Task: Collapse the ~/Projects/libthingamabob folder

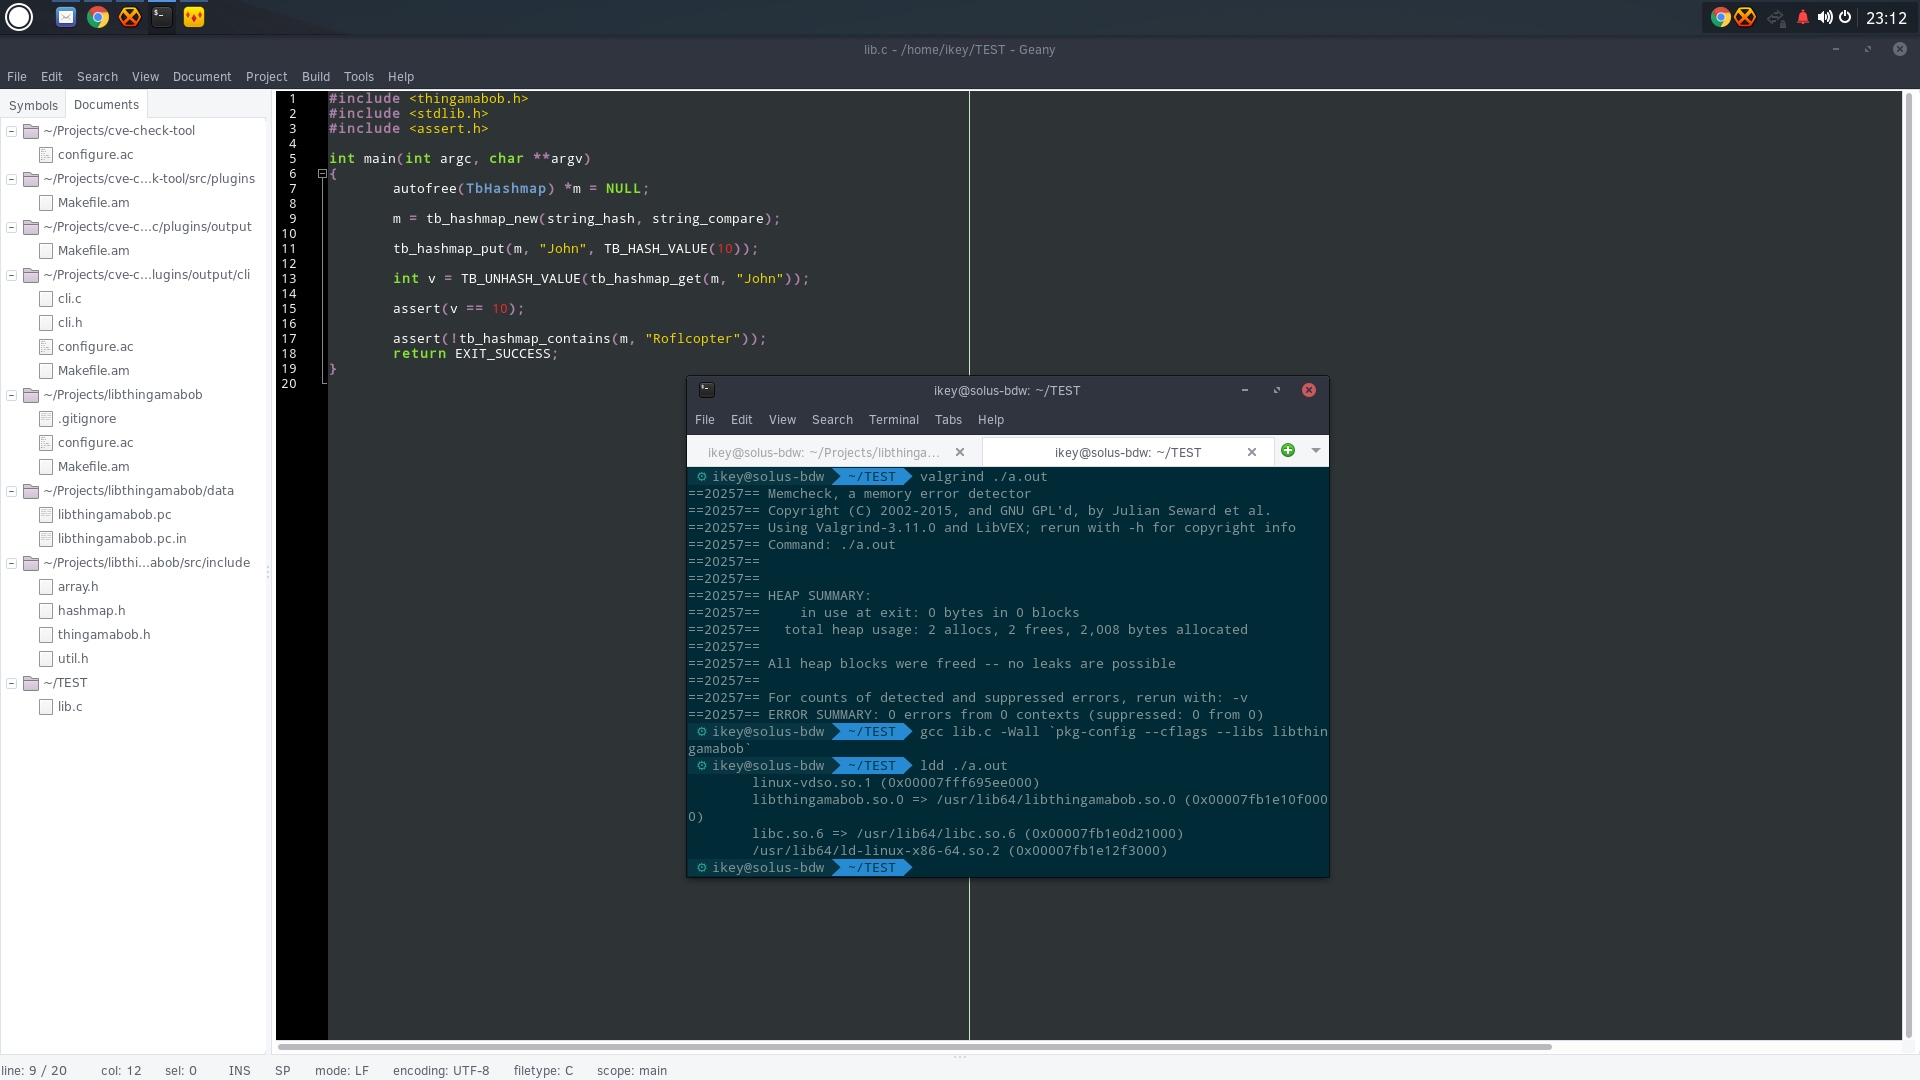Action: point(11,395)
